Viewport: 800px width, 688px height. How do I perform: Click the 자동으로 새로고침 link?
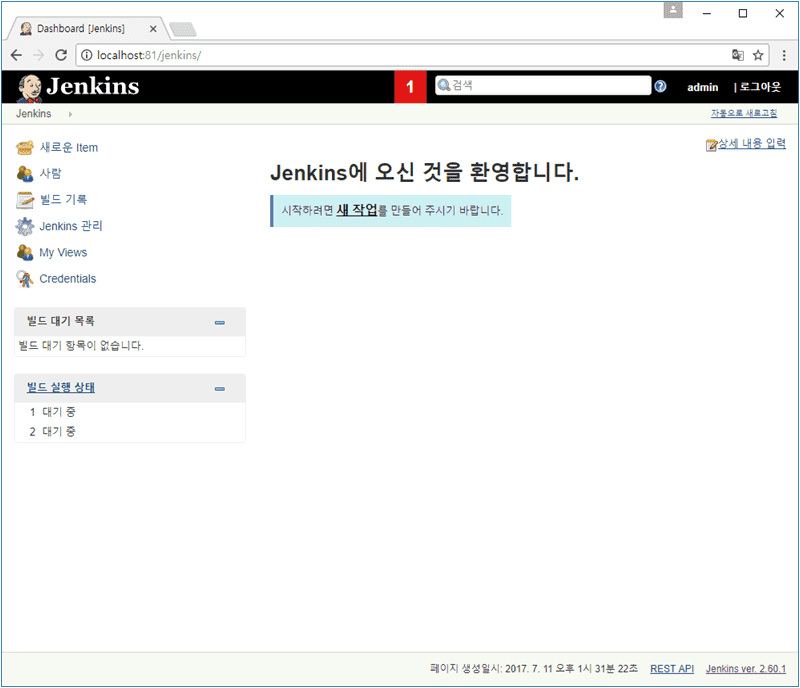tap(744, 113)
